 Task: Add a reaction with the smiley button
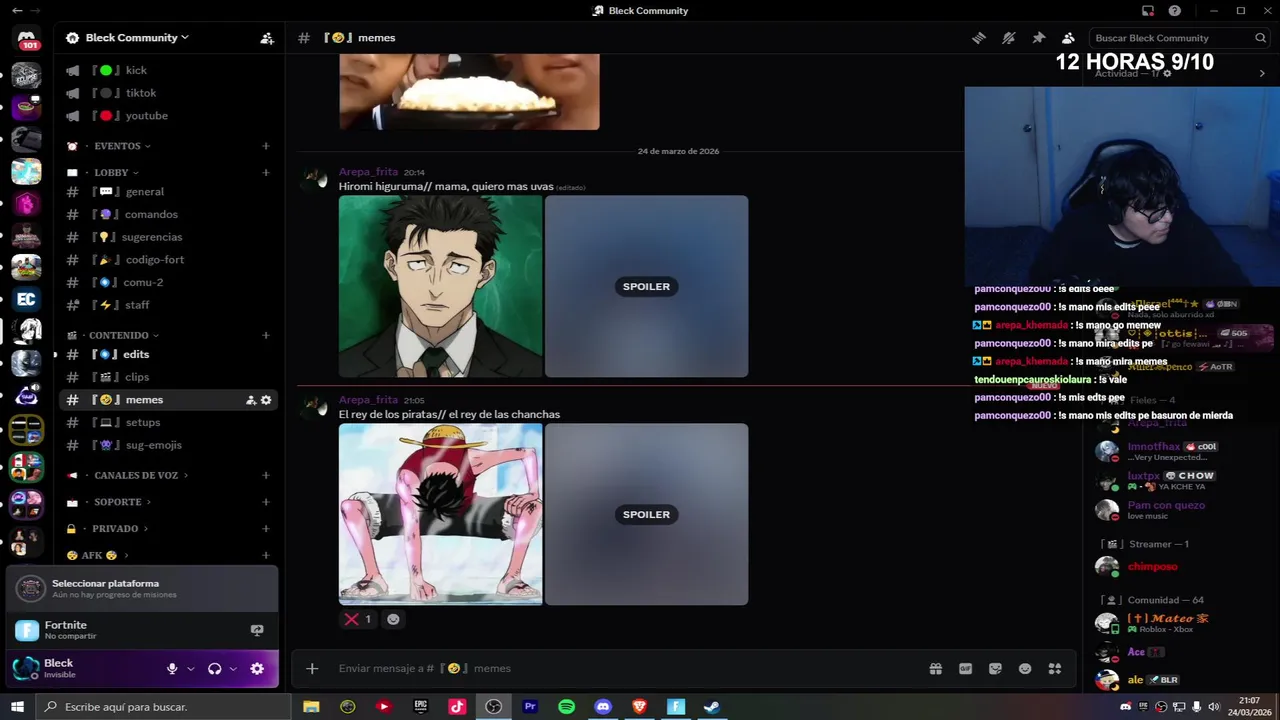coord(393,619)
